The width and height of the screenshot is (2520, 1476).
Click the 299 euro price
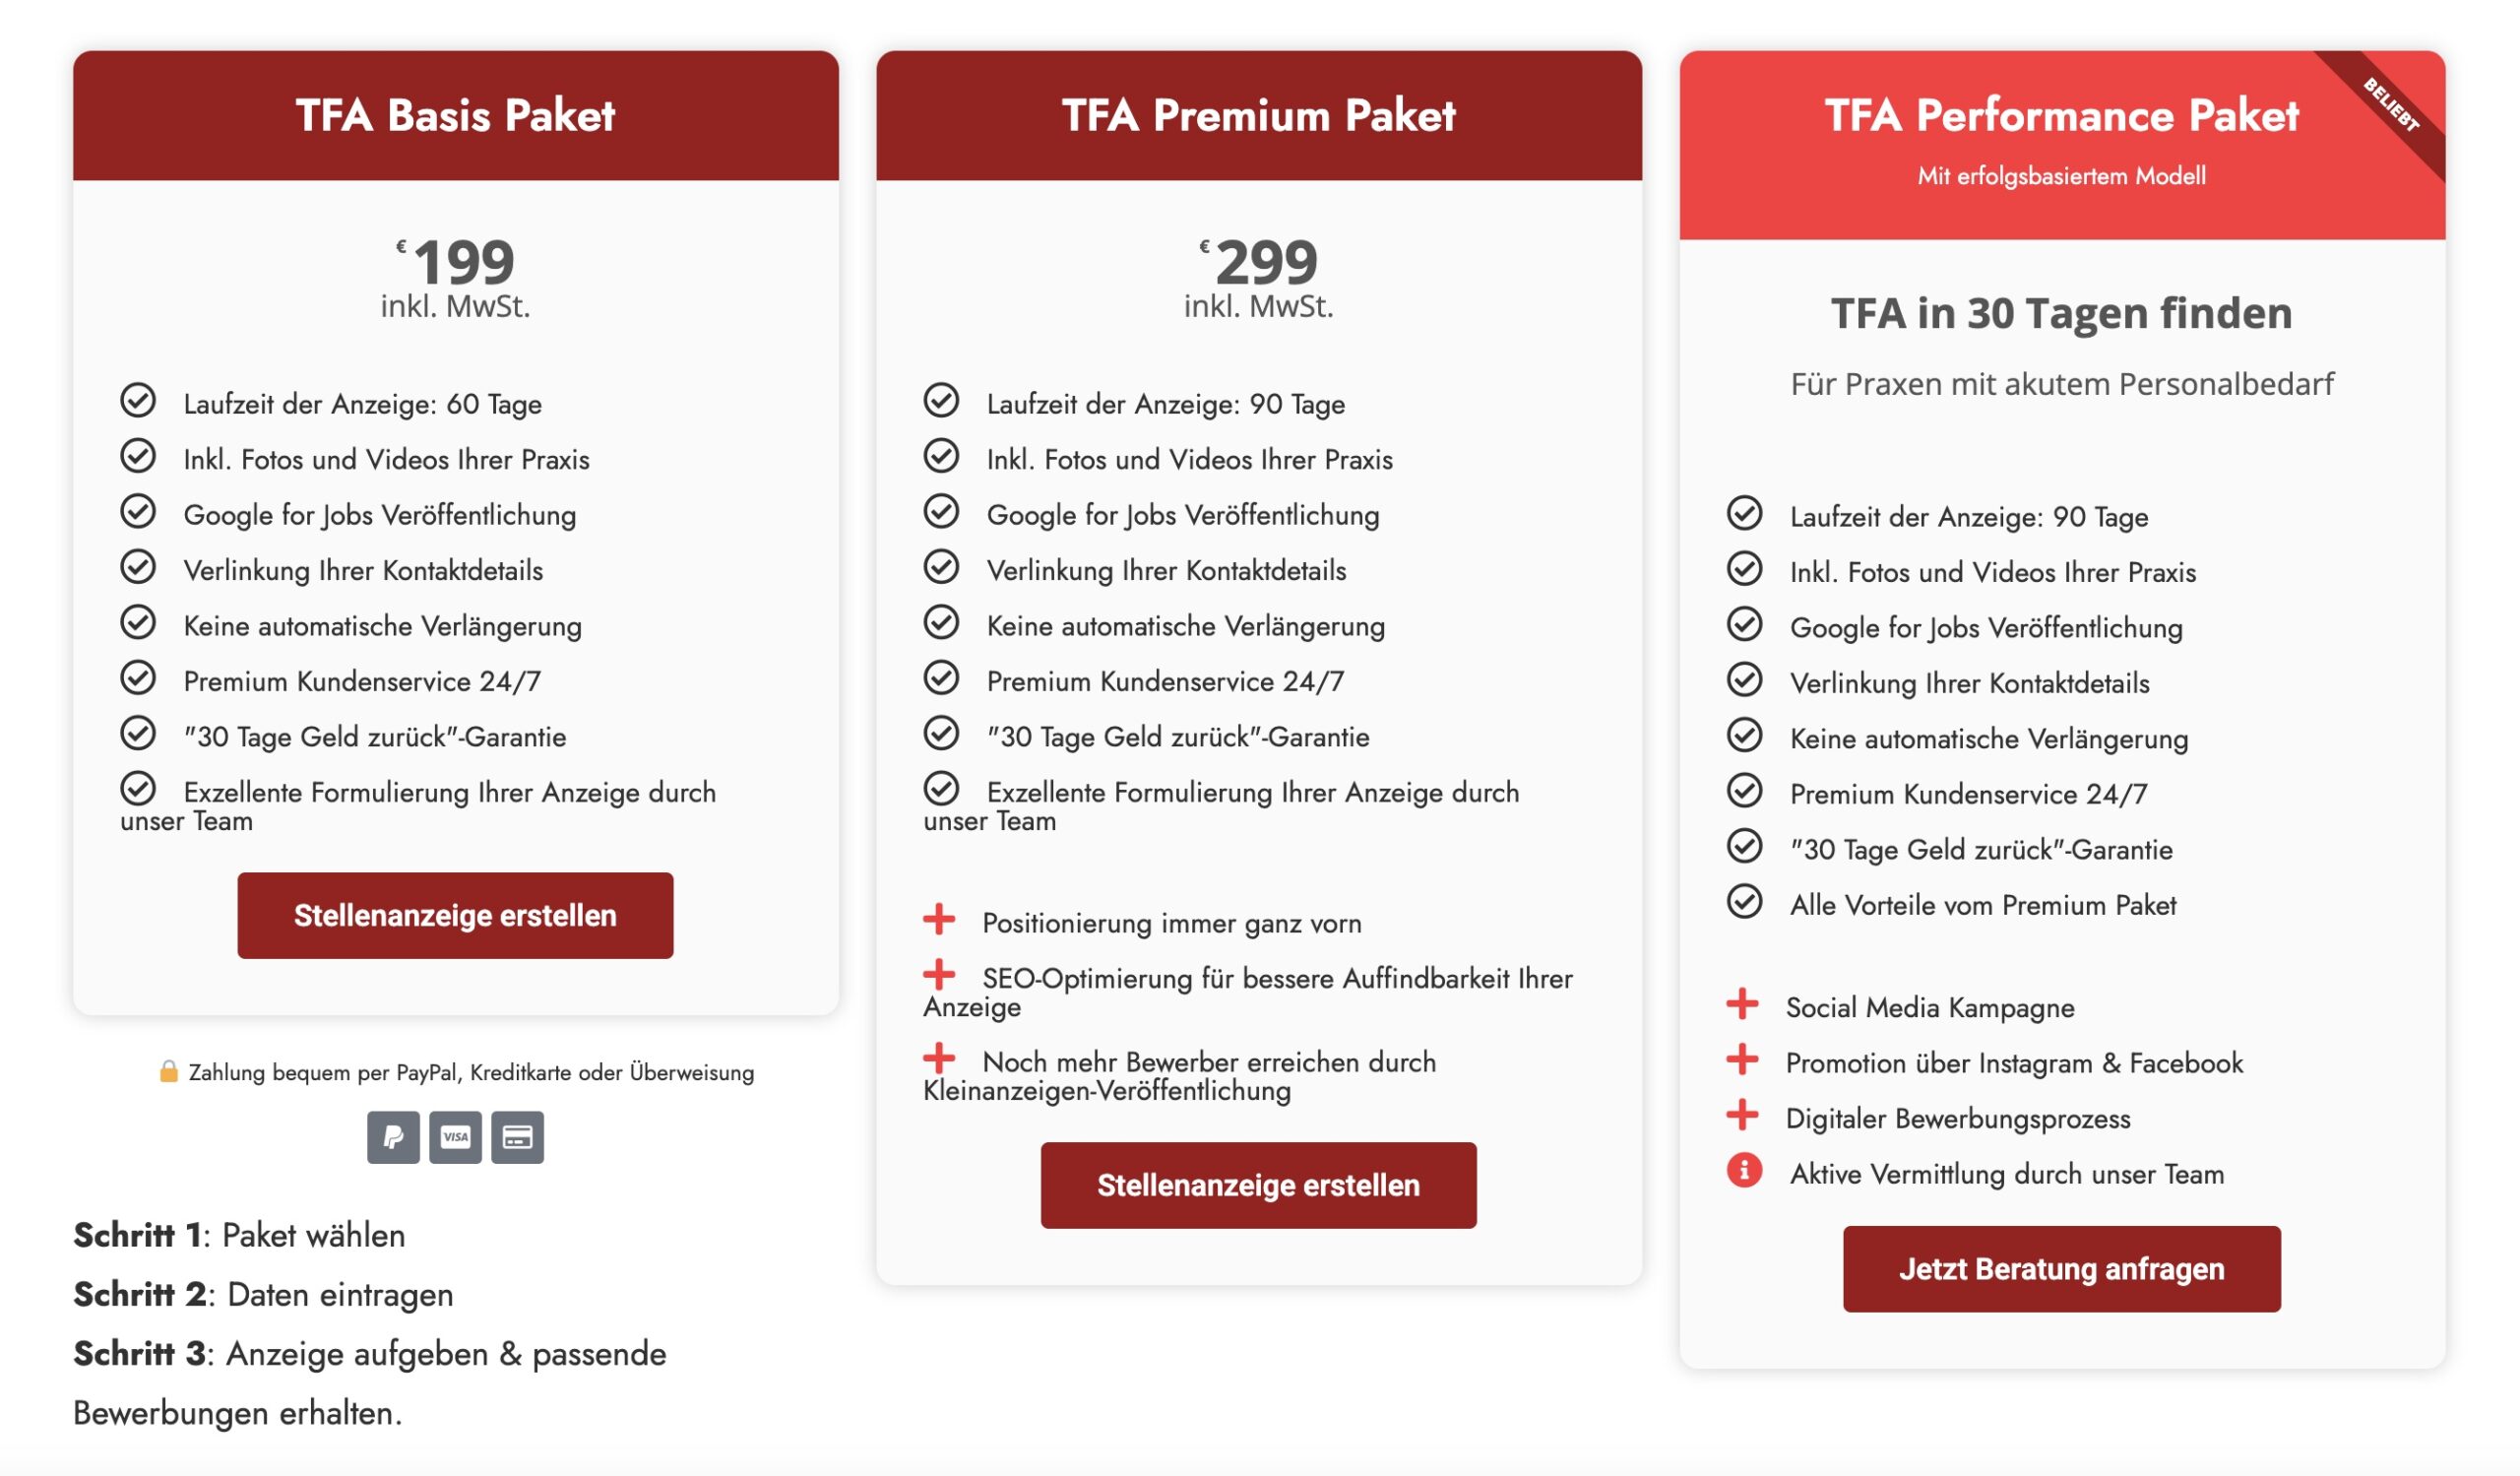1265,262
